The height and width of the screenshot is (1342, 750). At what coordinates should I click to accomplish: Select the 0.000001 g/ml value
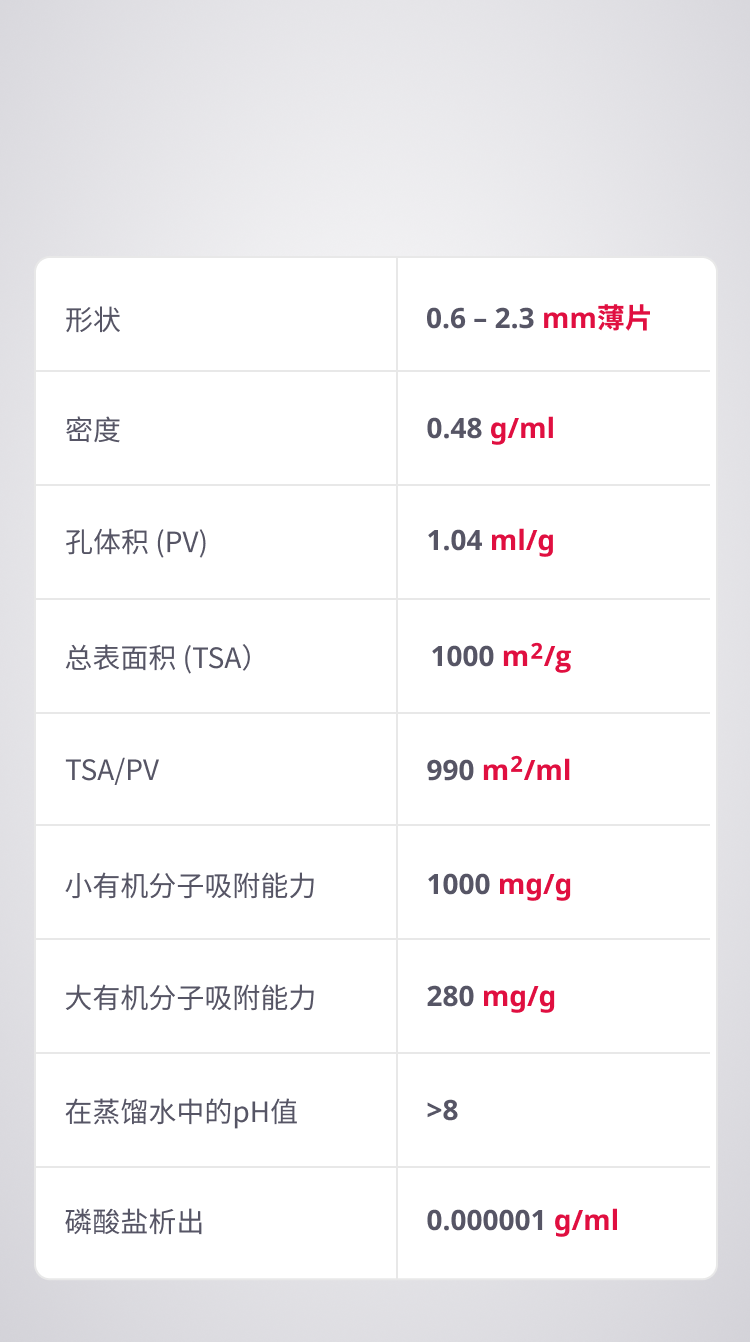point(522,1221)
